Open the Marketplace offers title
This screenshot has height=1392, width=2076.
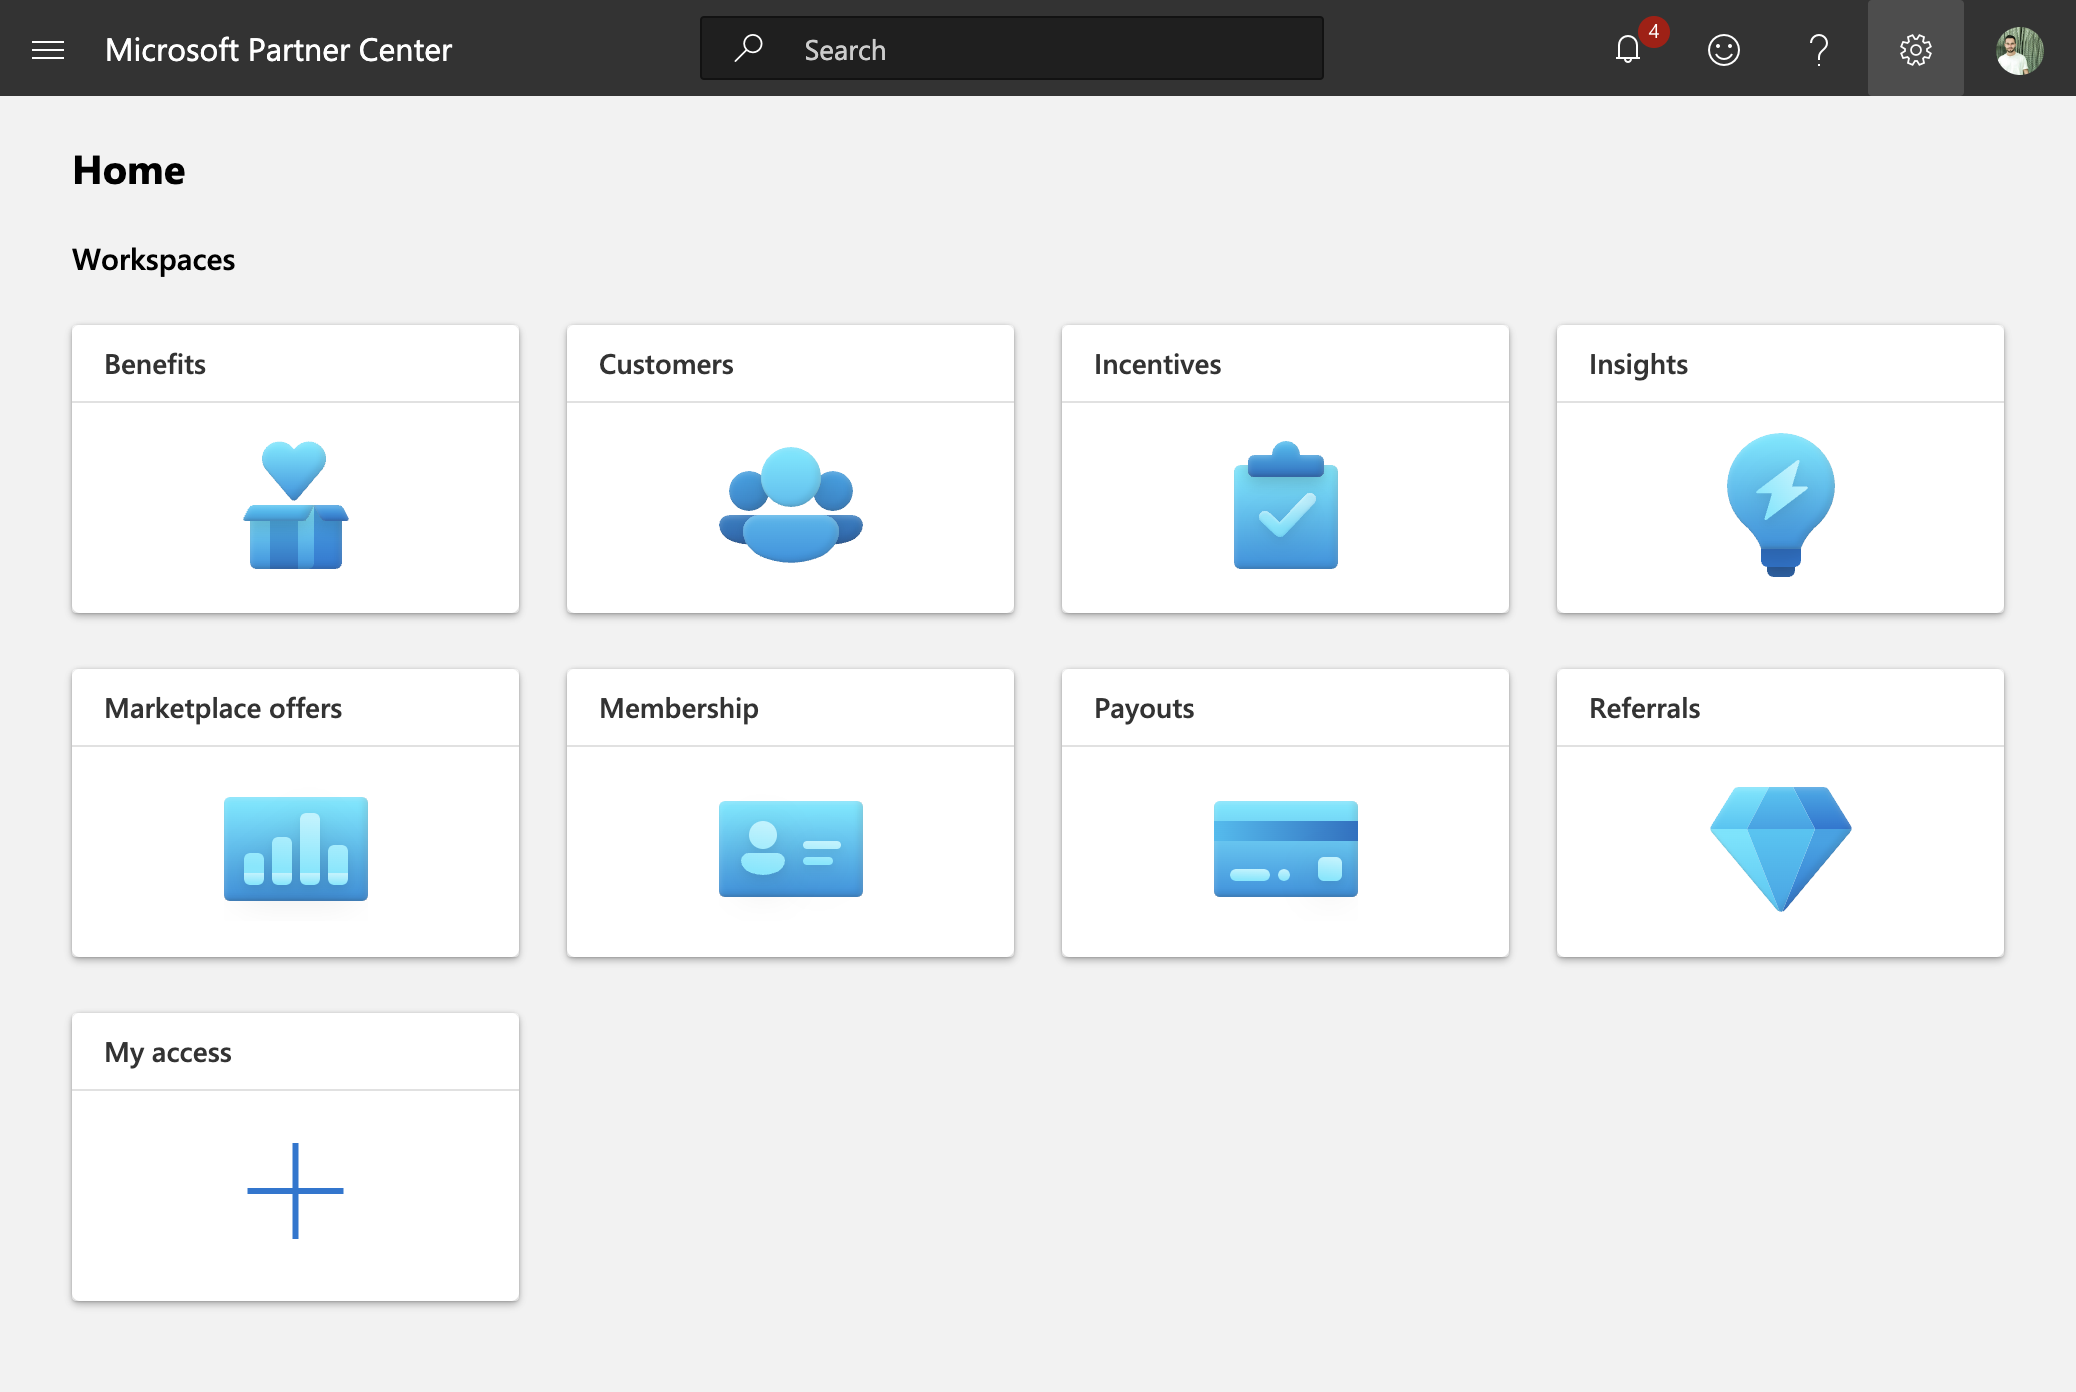coord(223,708)
